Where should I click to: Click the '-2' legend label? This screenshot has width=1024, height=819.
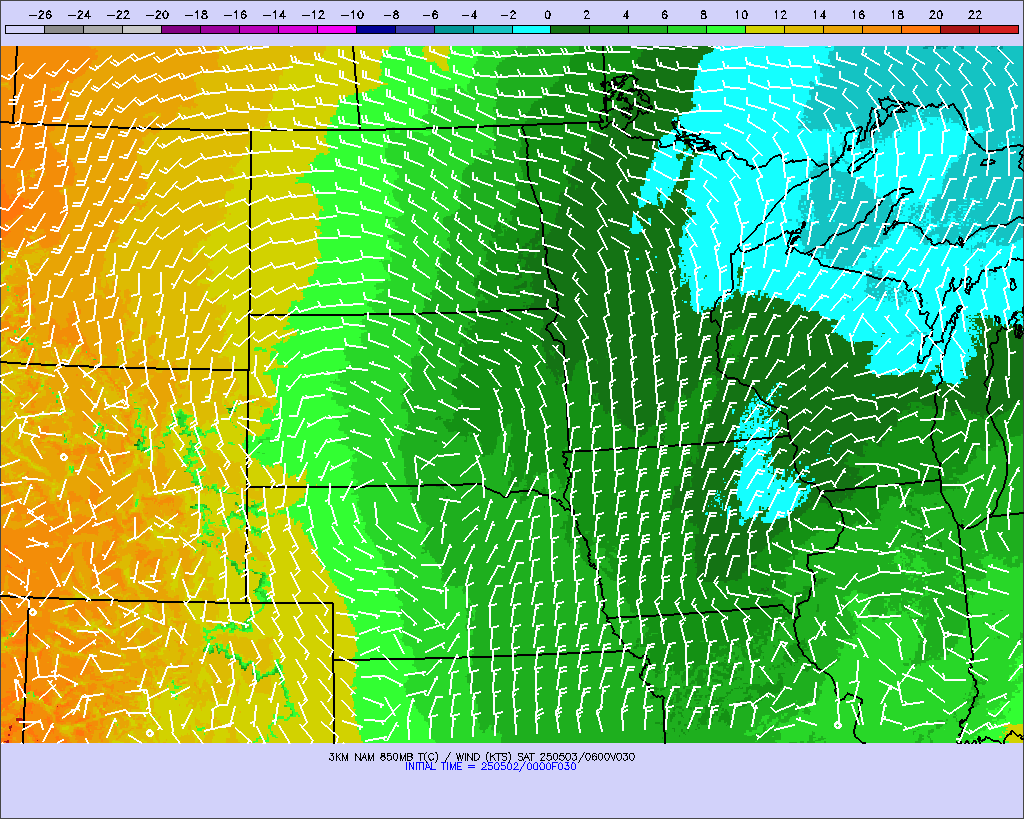click(x=508, y=14)
